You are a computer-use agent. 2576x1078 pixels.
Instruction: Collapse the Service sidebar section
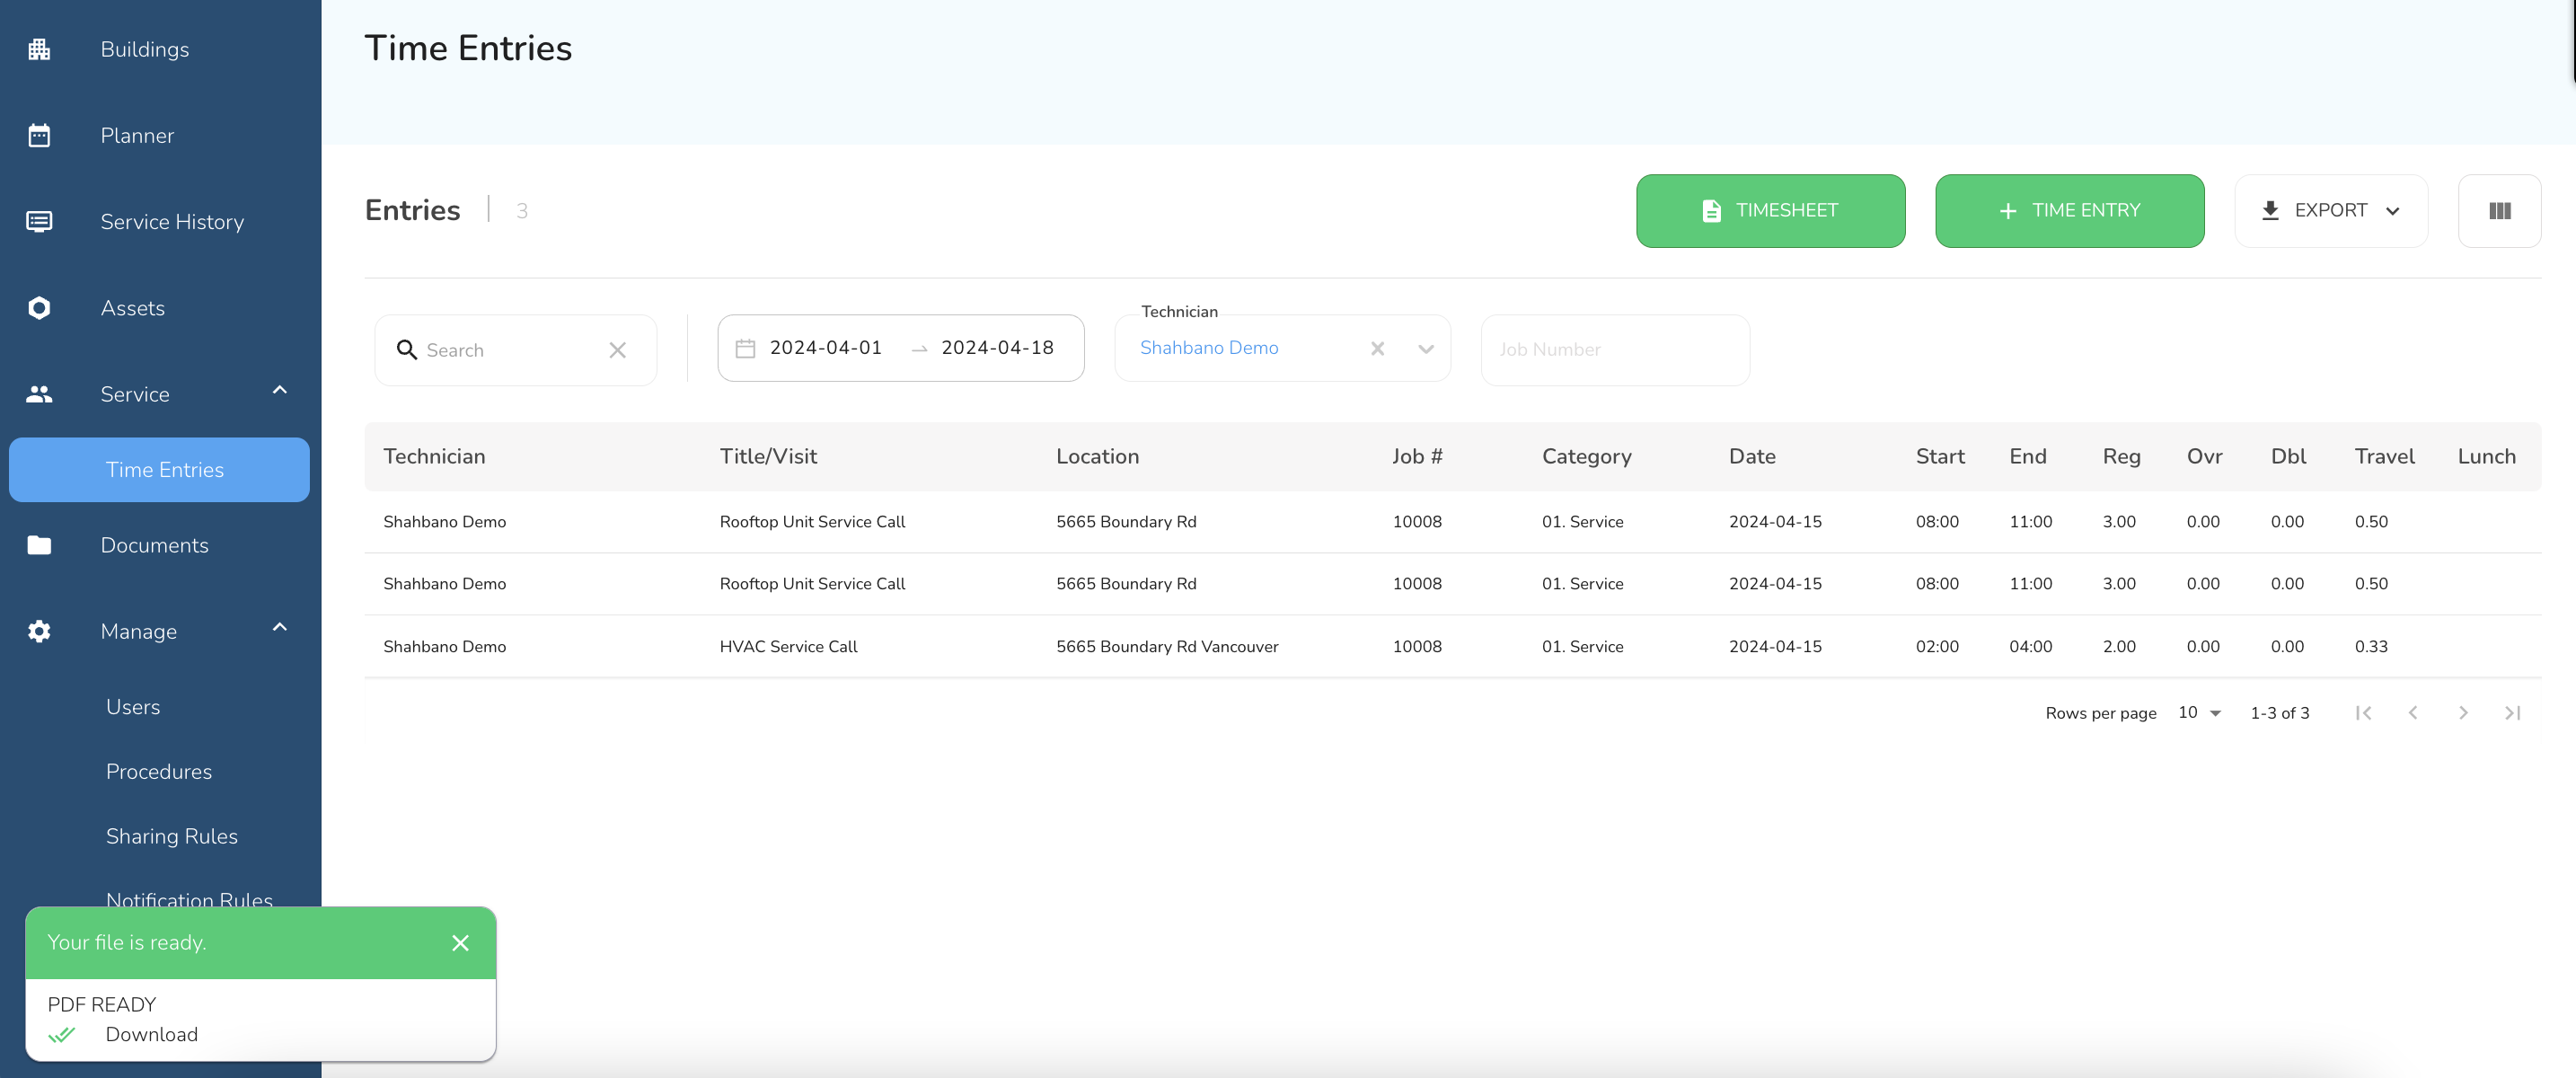(x=280, y=390)
